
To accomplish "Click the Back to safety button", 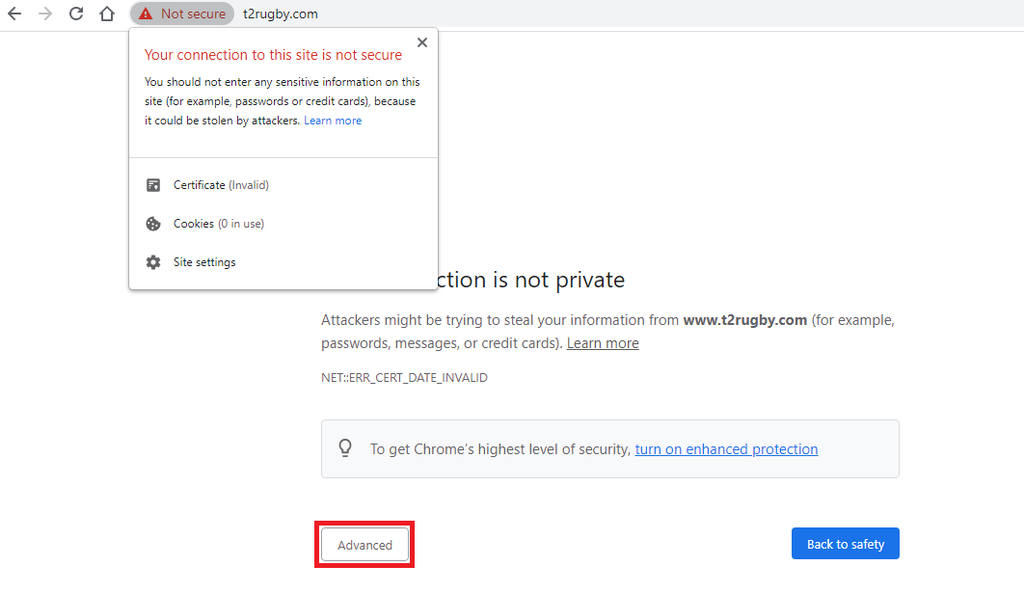I will coord(845,544).
